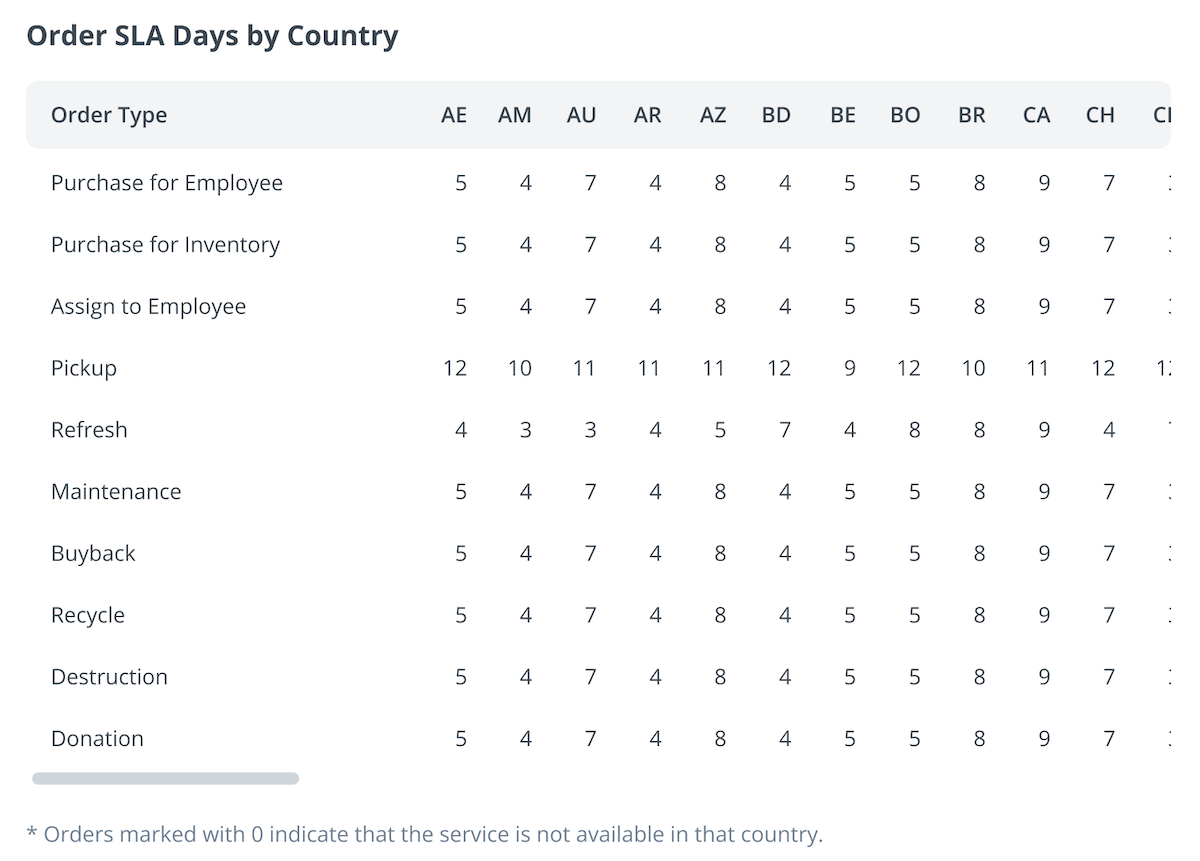Click the AM country column header

tap(515, 115)
